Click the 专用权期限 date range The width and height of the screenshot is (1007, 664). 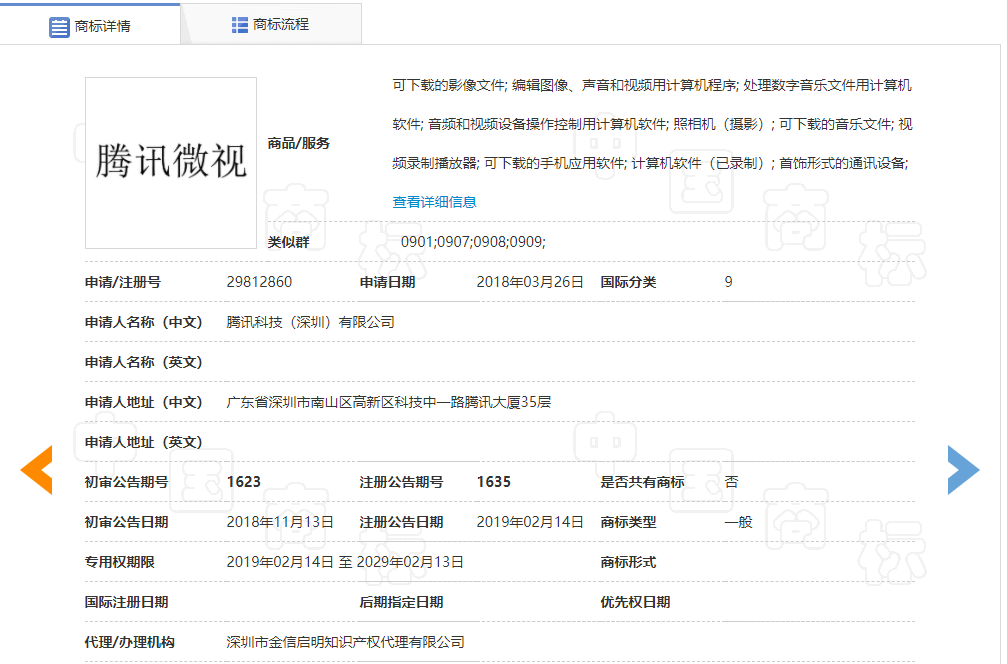tap(345, 562)
